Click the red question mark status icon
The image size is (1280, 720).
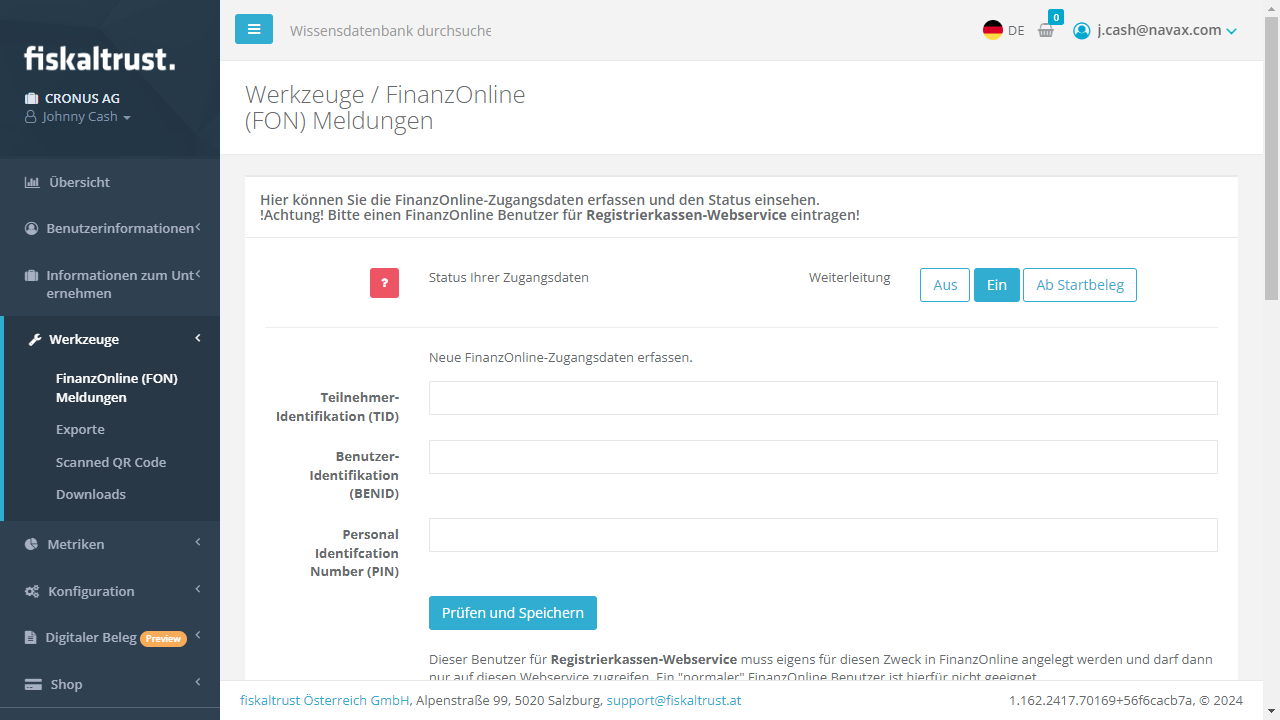point(384,283)
